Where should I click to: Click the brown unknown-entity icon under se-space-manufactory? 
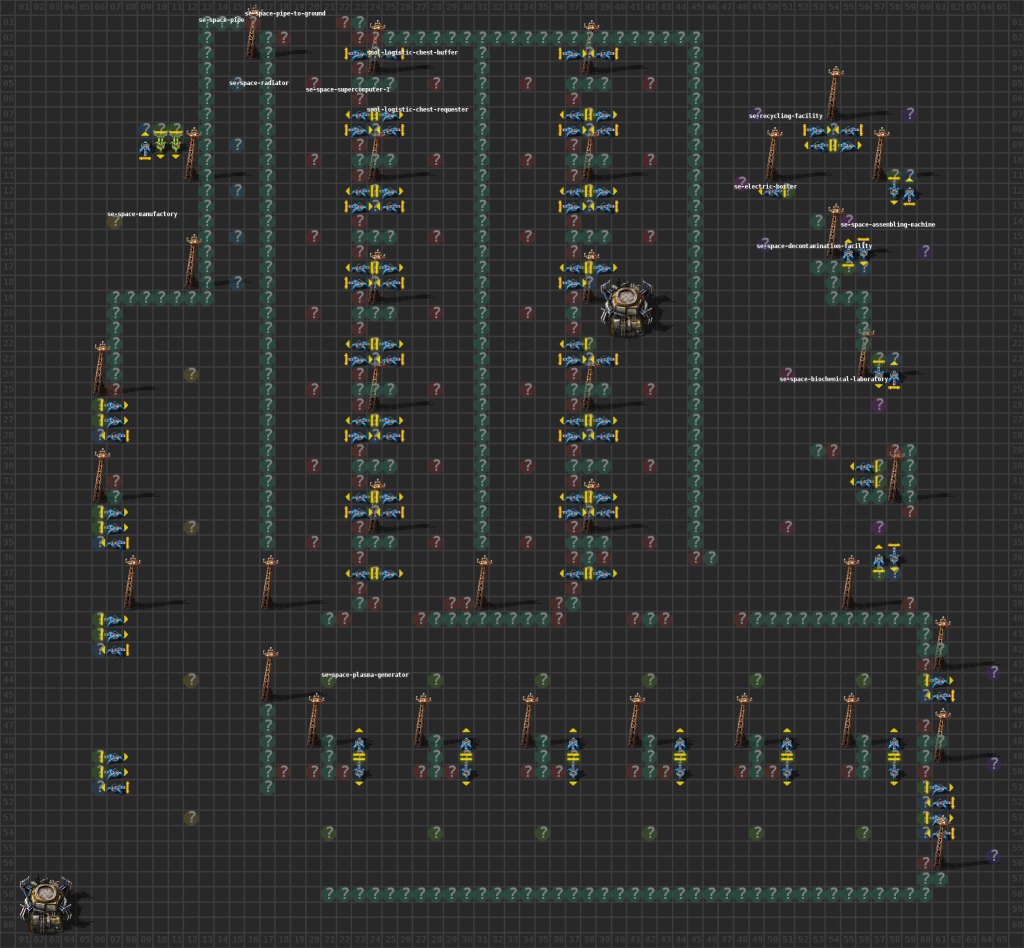(x=114, y=222)
